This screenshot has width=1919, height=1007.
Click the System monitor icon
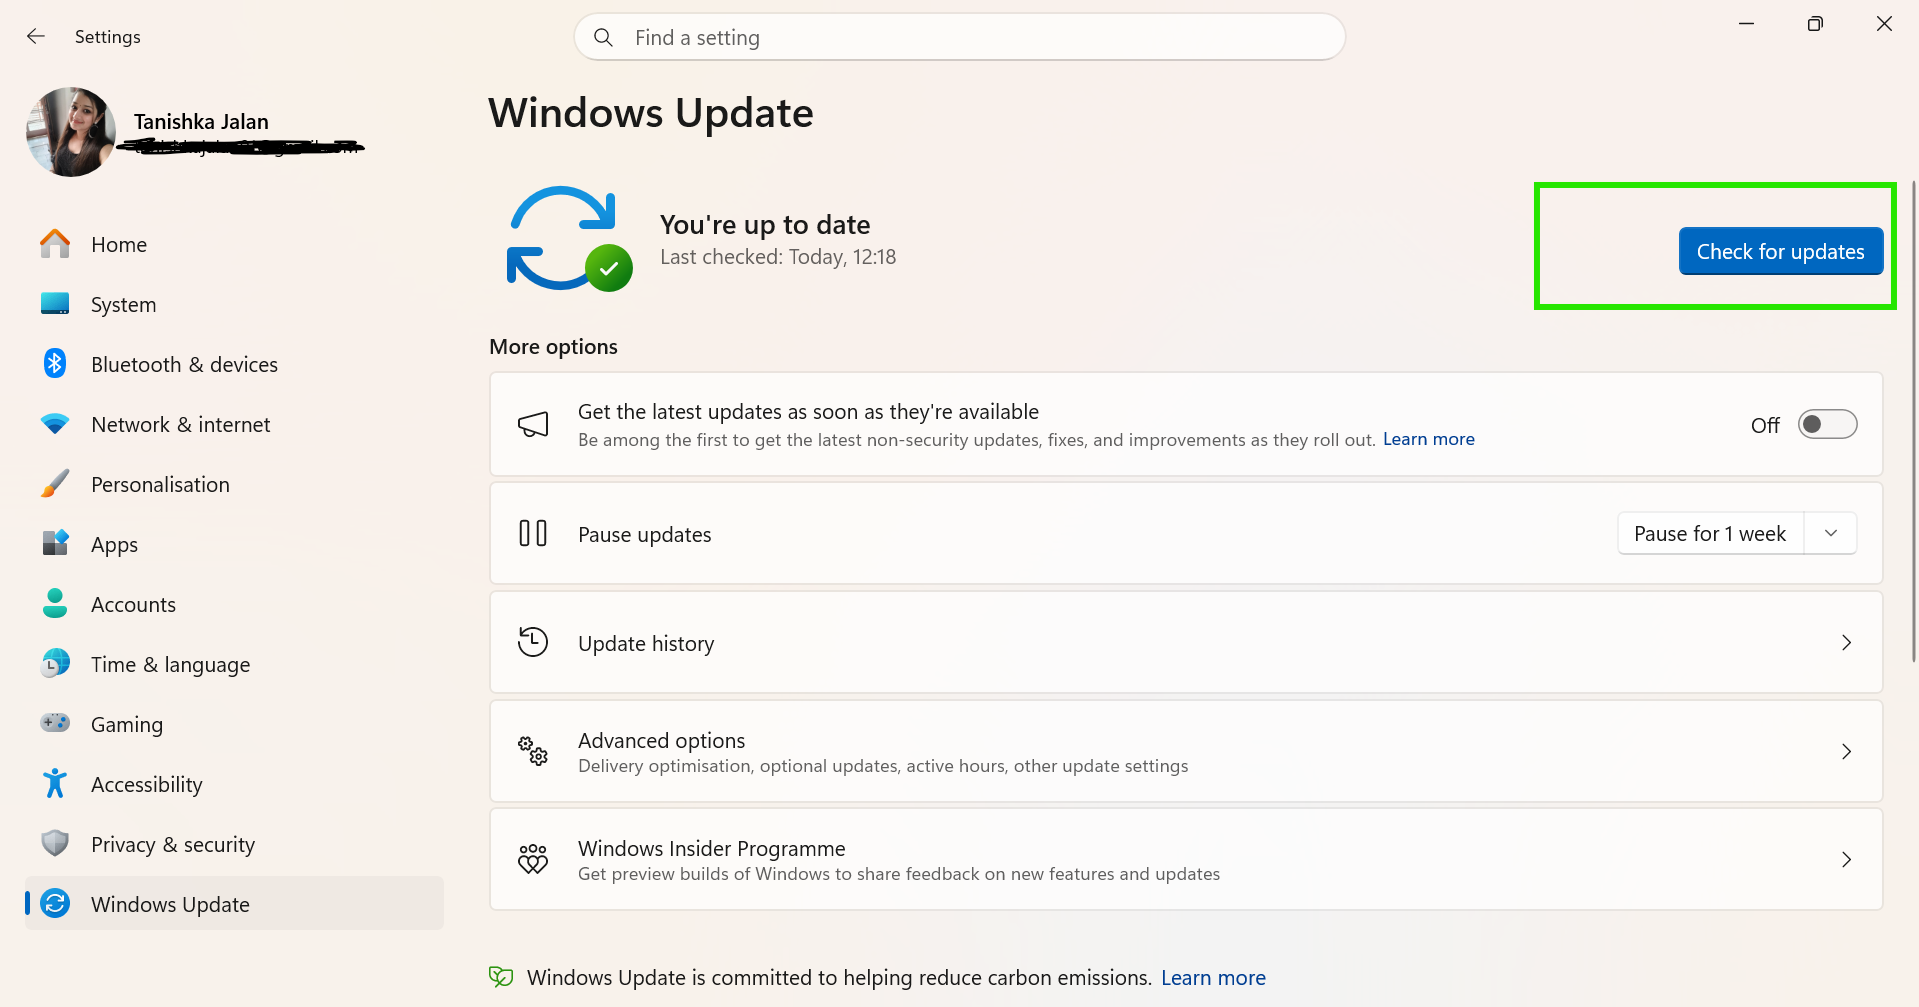coord(55,304)
